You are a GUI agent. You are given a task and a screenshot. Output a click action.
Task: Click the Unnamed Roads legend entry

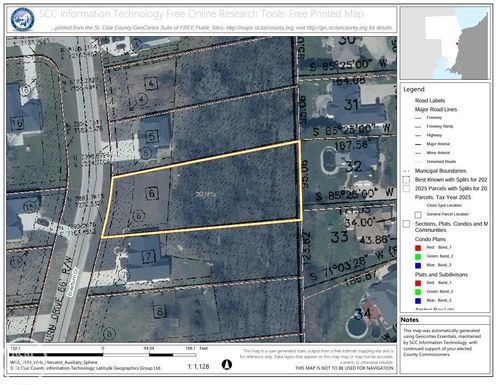(441, 161)
